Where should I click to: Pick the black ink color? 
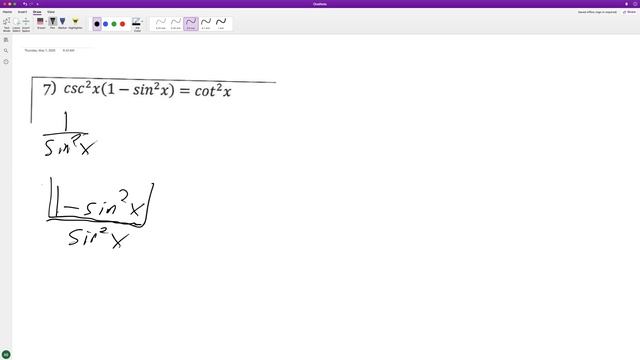point(97,24)
